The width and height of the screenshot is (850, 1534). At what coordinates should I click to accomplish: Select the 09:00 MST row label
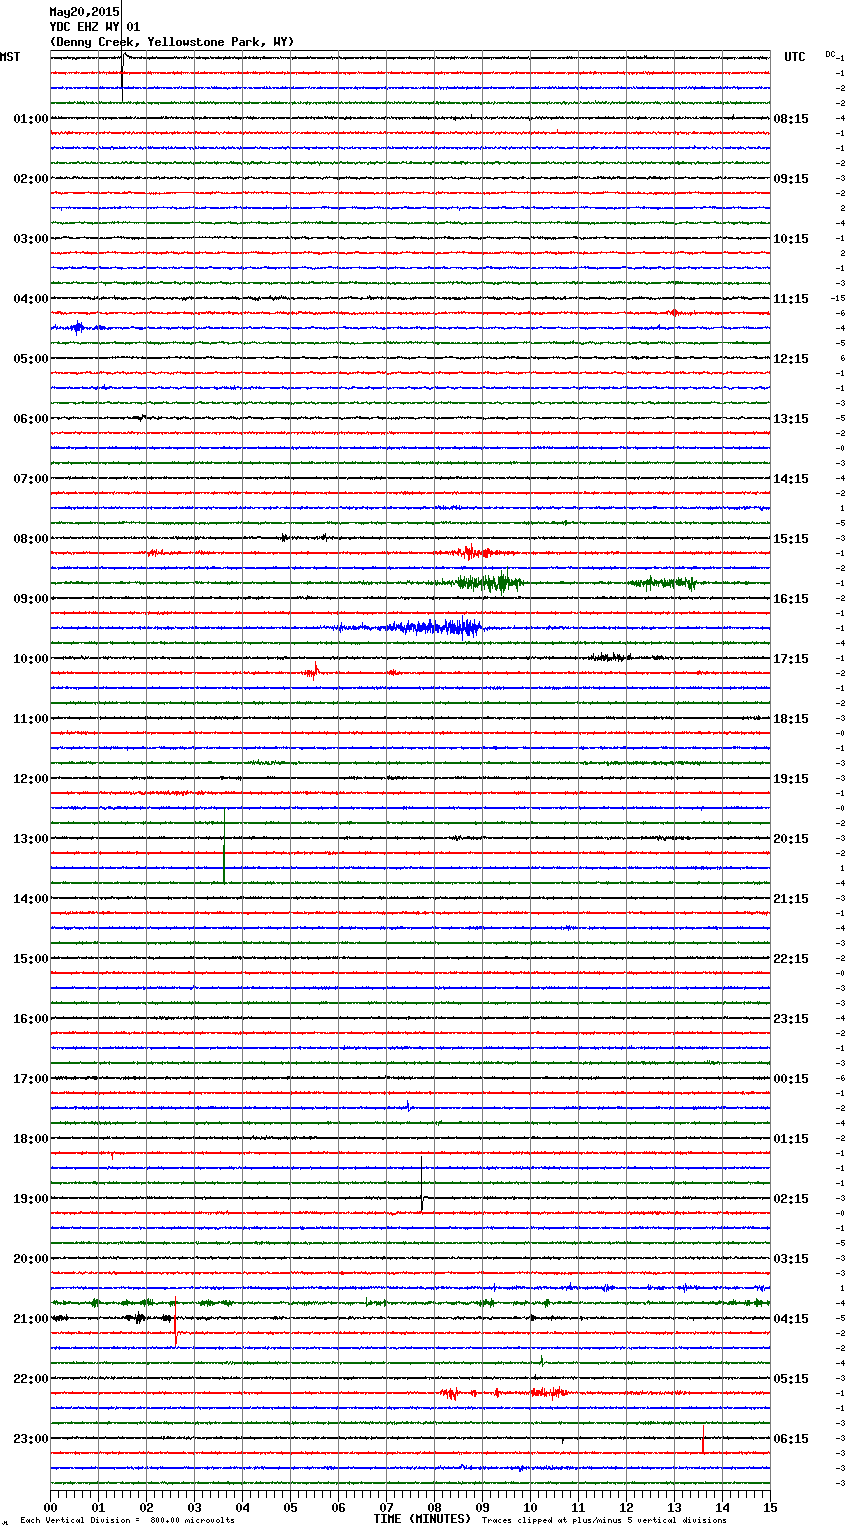[x=31, y=599]
